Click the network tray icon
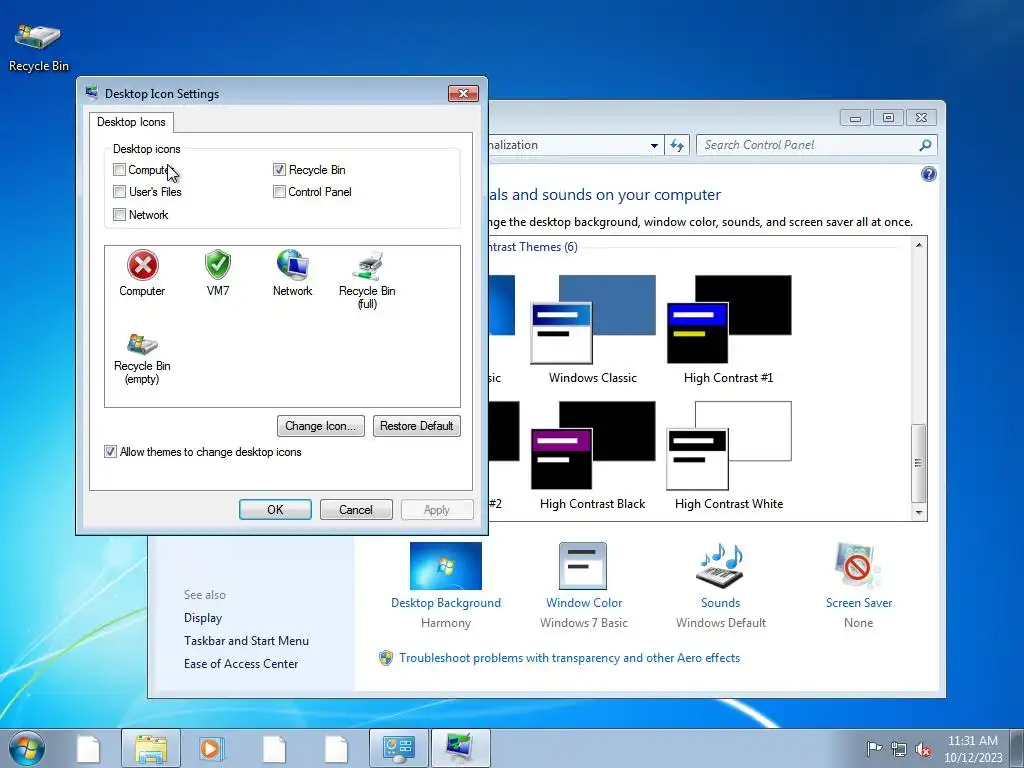Viewport: 1024px width, 768px height. pos(899,749)
